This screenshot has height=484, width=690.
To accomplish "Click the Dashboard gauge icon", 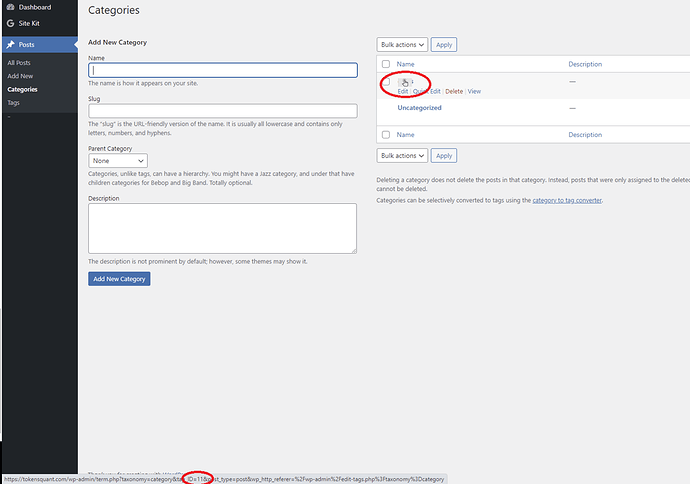I will coord(10,7).
